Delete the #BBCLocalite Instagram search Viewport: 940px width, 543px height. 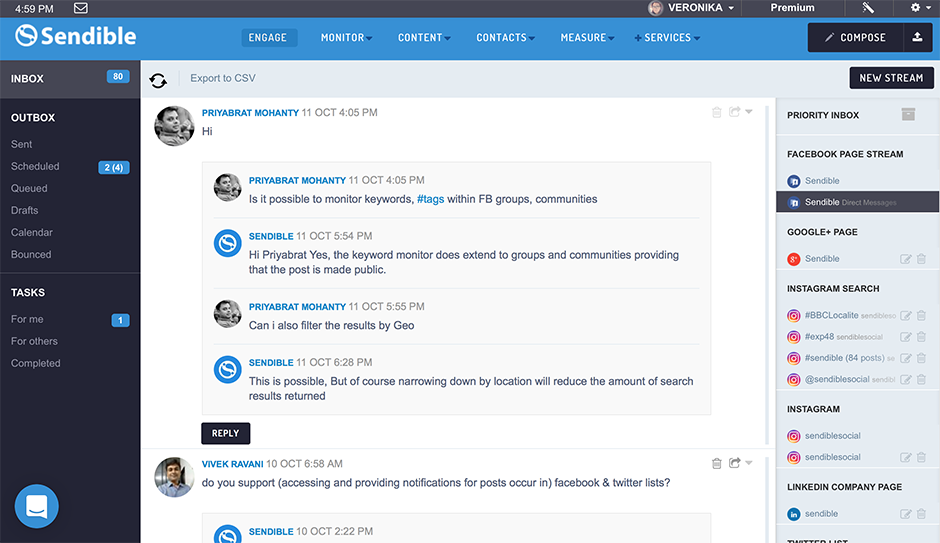[921, 315]
